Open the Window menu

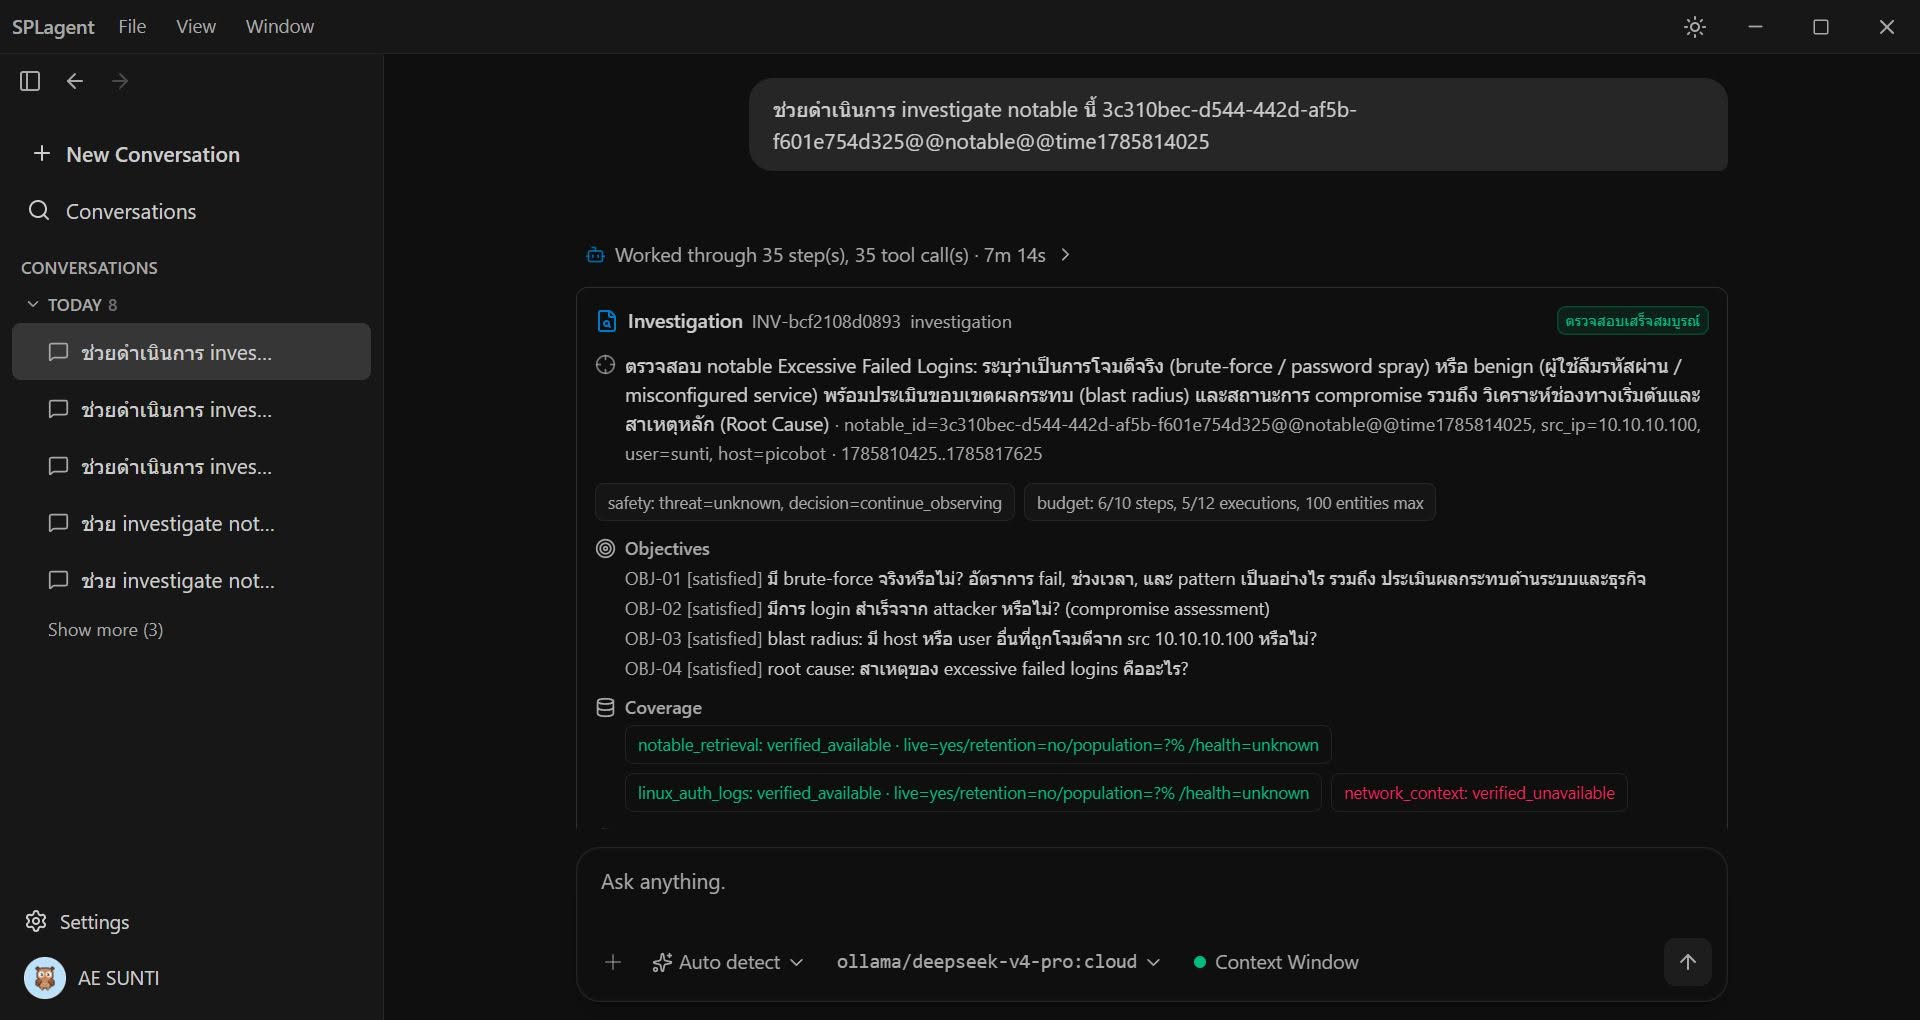280,26
